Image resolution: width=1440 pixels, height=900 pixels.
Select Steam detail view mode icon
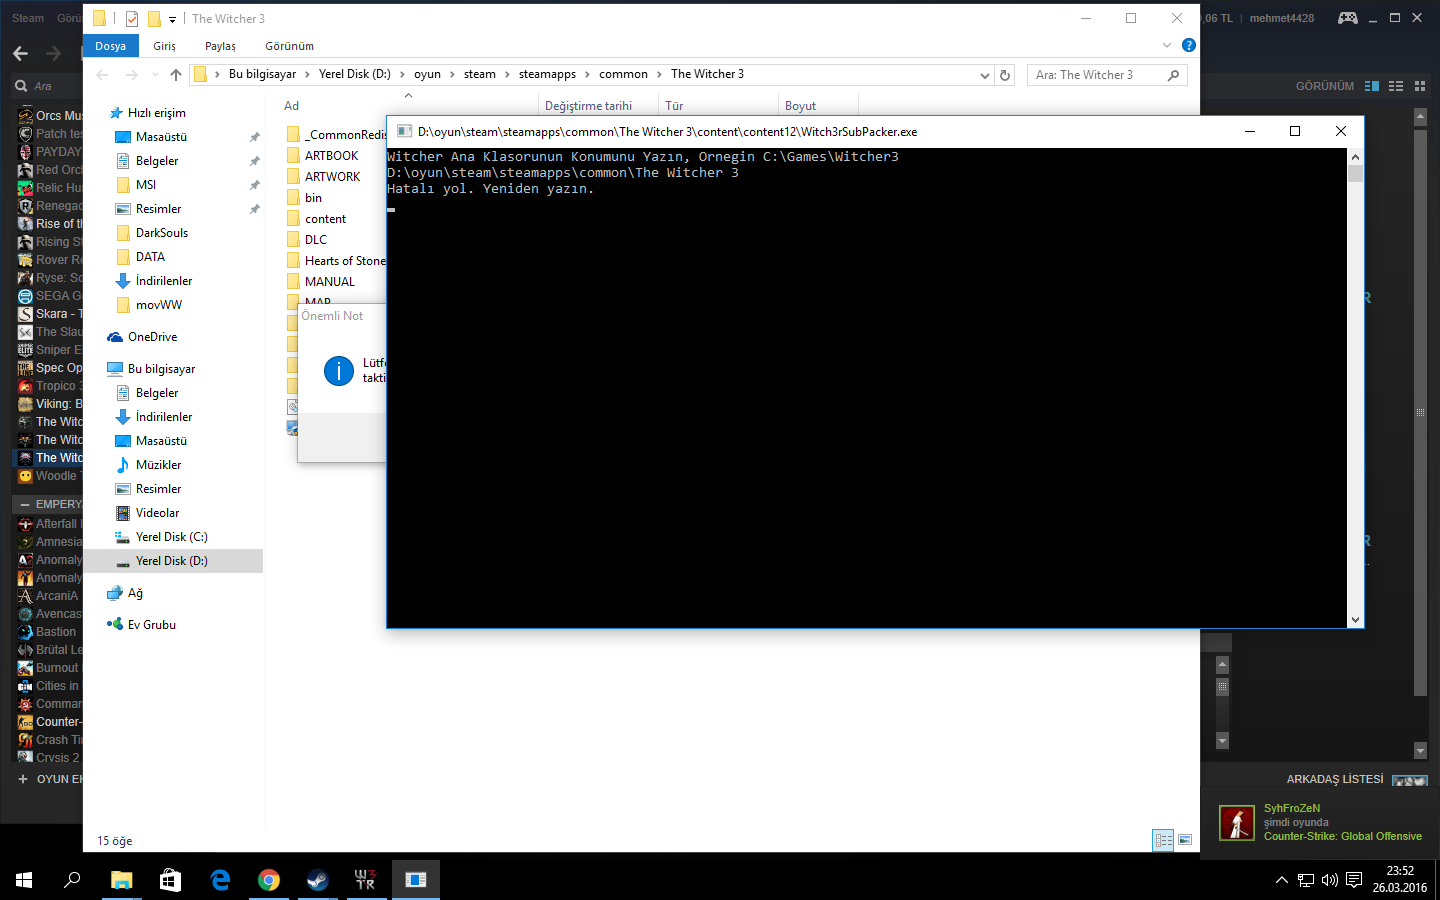click(1372, 86)
